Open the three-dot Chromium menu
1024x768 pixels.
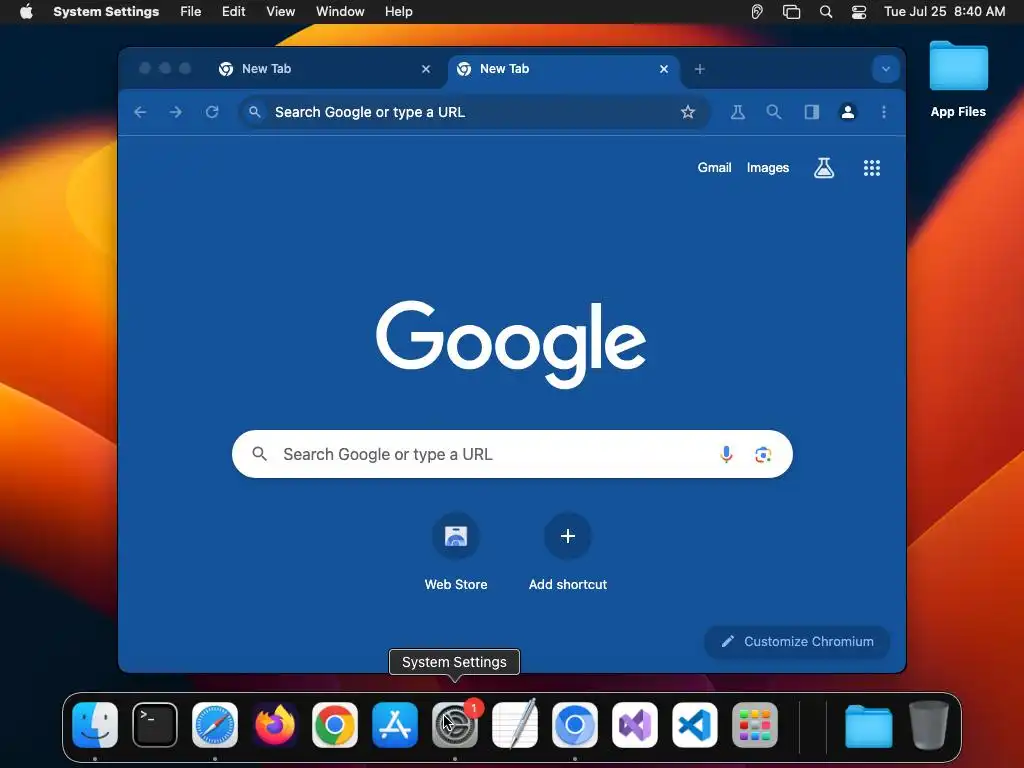[x=884, y=112]
